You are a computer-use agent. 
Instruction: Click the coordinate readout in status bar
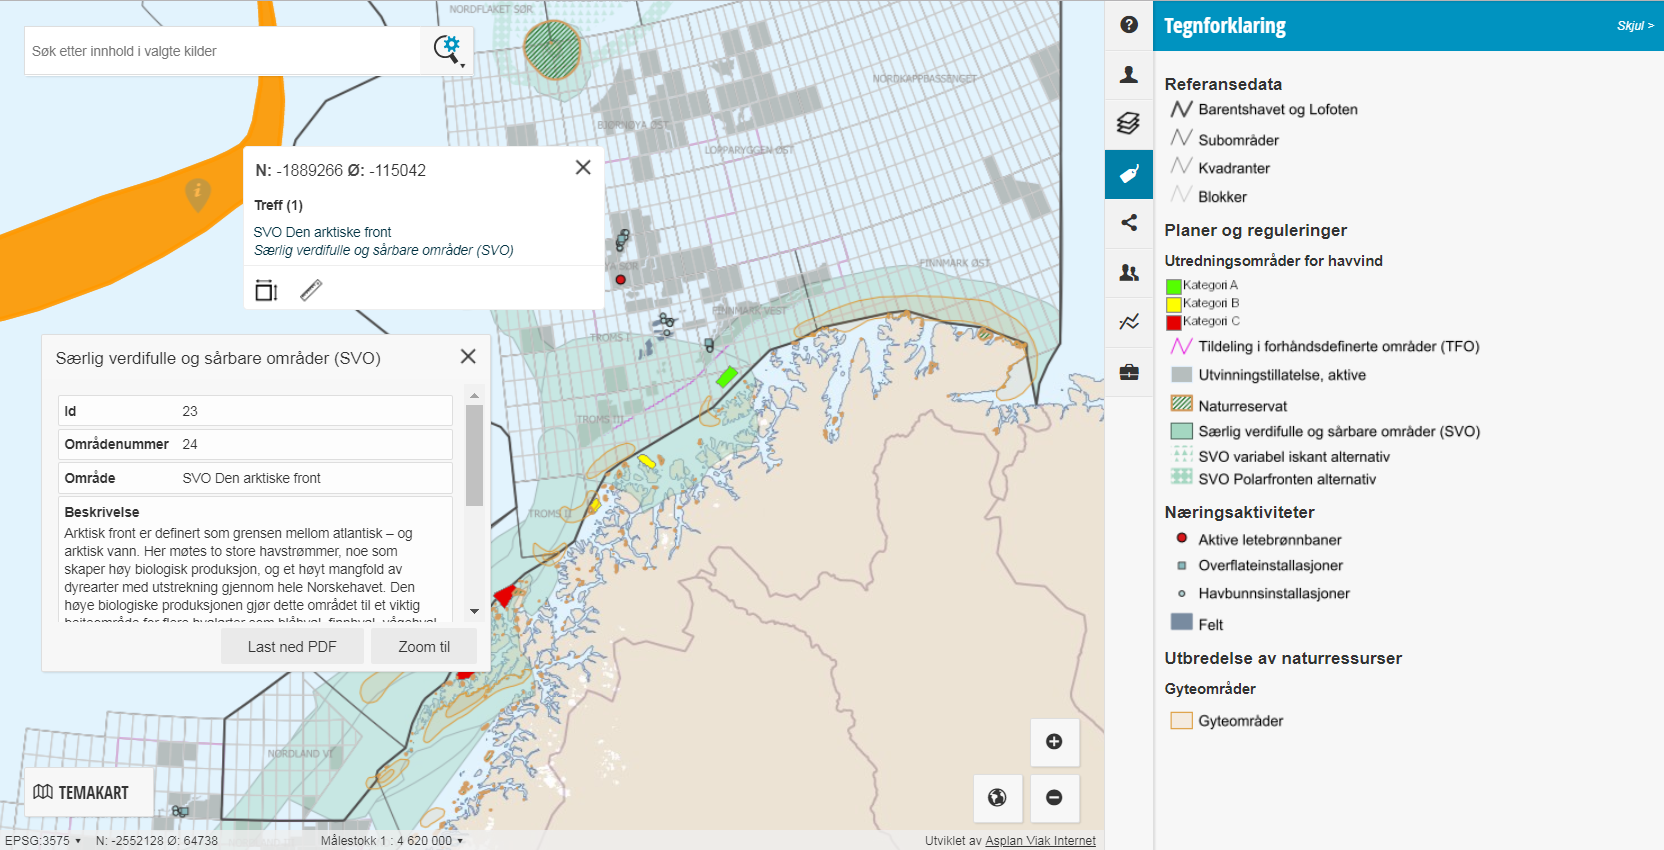[x=156, y=841]
